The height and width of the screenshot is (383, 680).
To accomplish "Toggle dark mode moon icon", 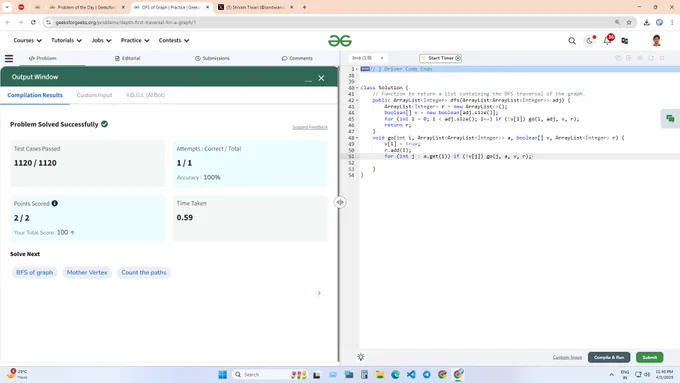I will coord(589,41).
